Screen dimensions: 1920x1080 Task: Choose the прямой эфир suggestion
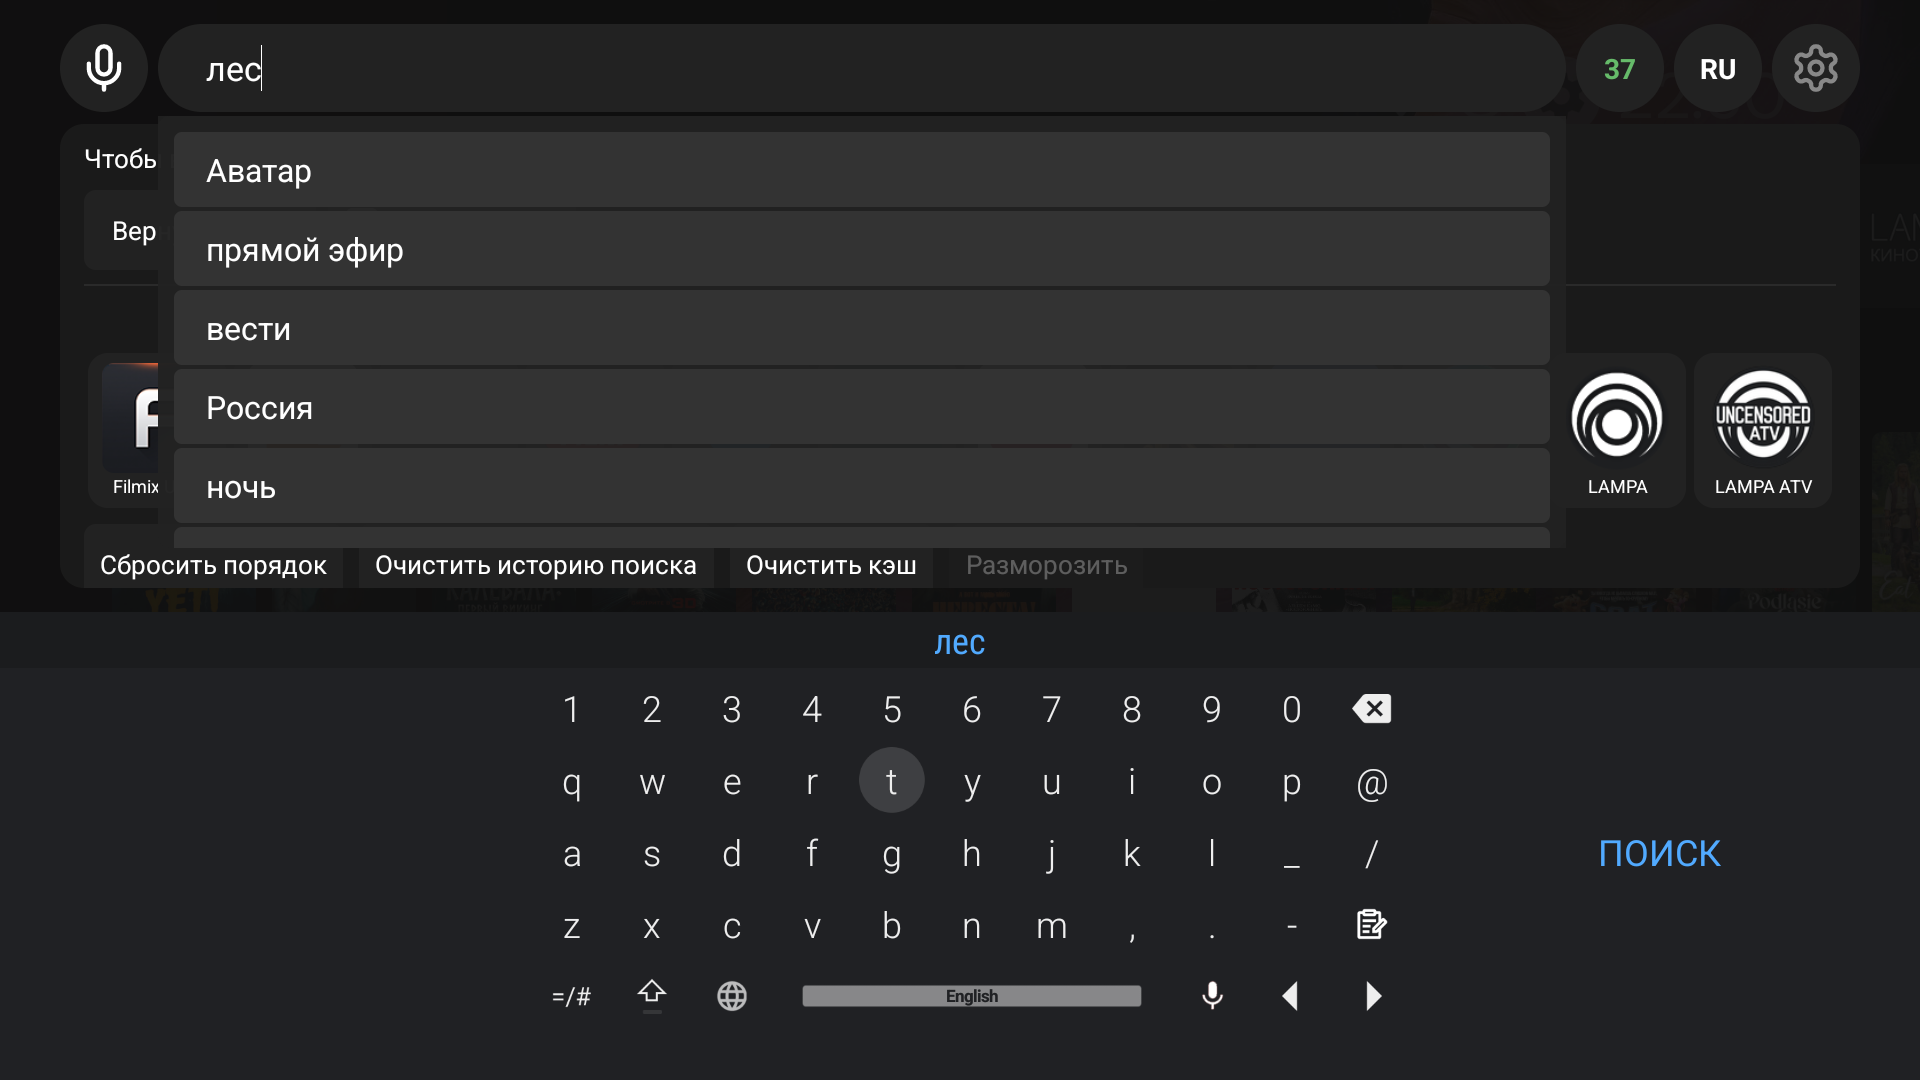click(x=861, y=249)
